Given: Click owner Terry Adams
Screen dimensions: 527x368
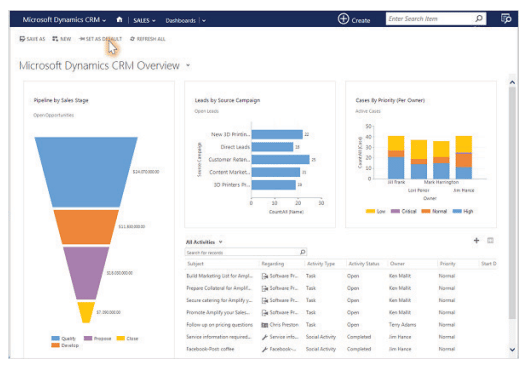Looking at the screenshot, I should 402,325.
